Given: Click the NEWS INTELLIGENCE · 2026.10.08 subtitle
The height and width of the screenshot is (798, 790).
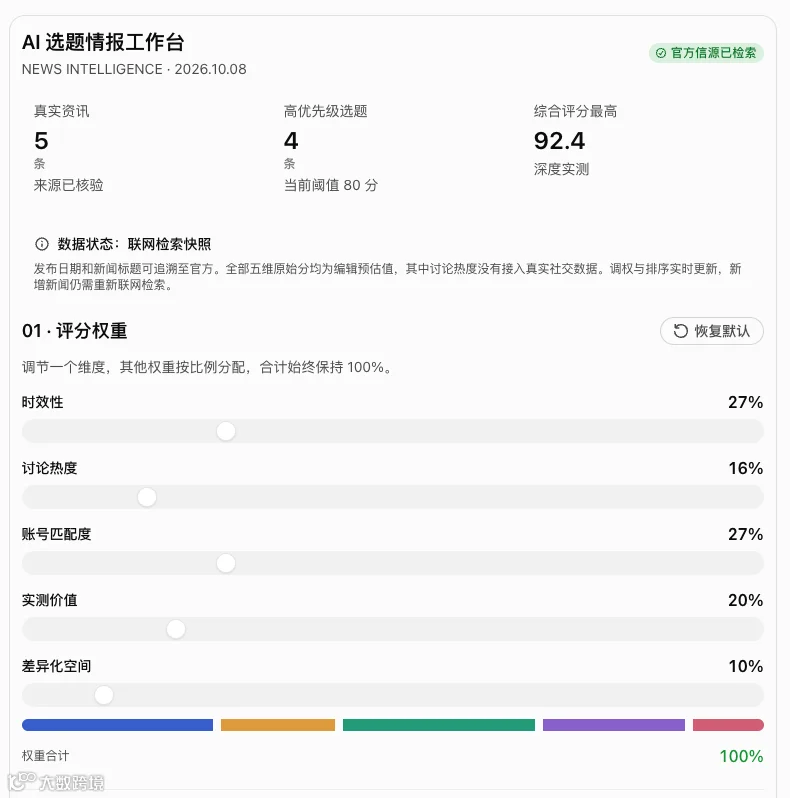Looking at the screenshot, I should 134,69.
